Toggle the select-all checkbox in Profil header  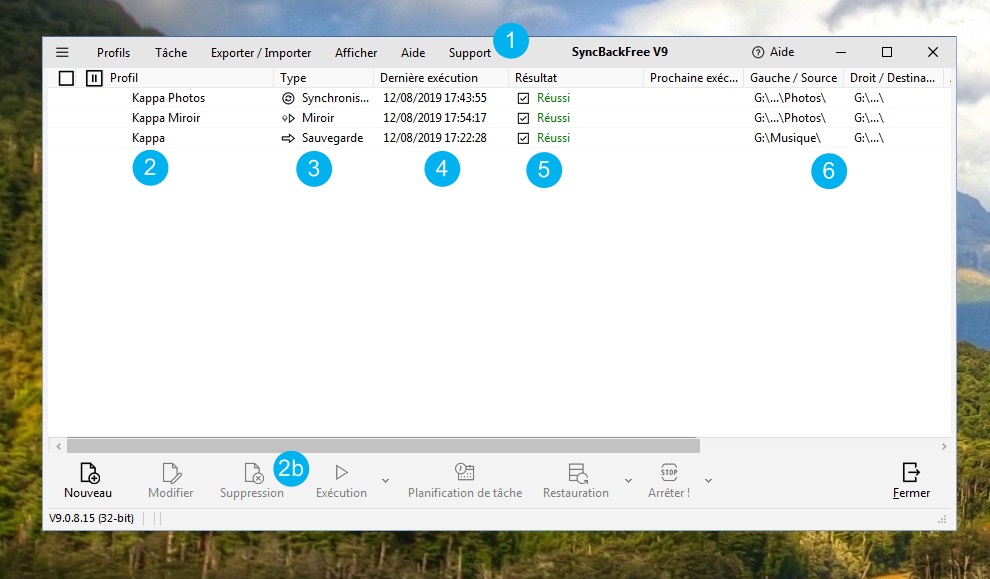[66, 78]
